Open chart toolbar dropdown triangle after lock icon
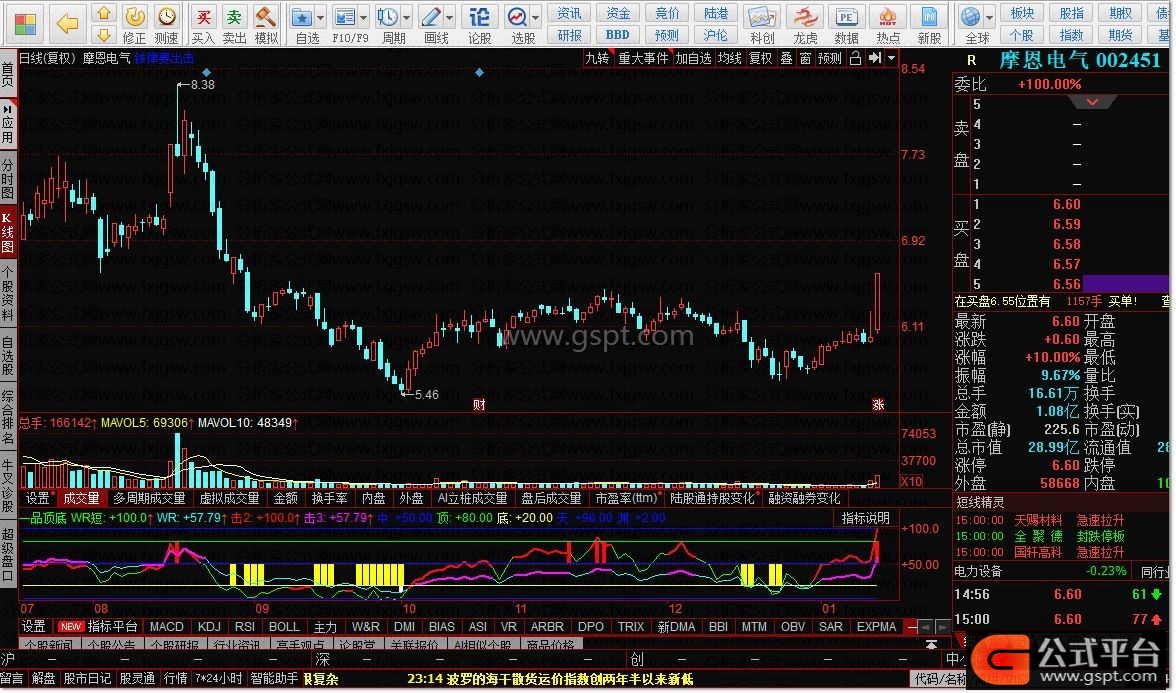 point(891,58)
